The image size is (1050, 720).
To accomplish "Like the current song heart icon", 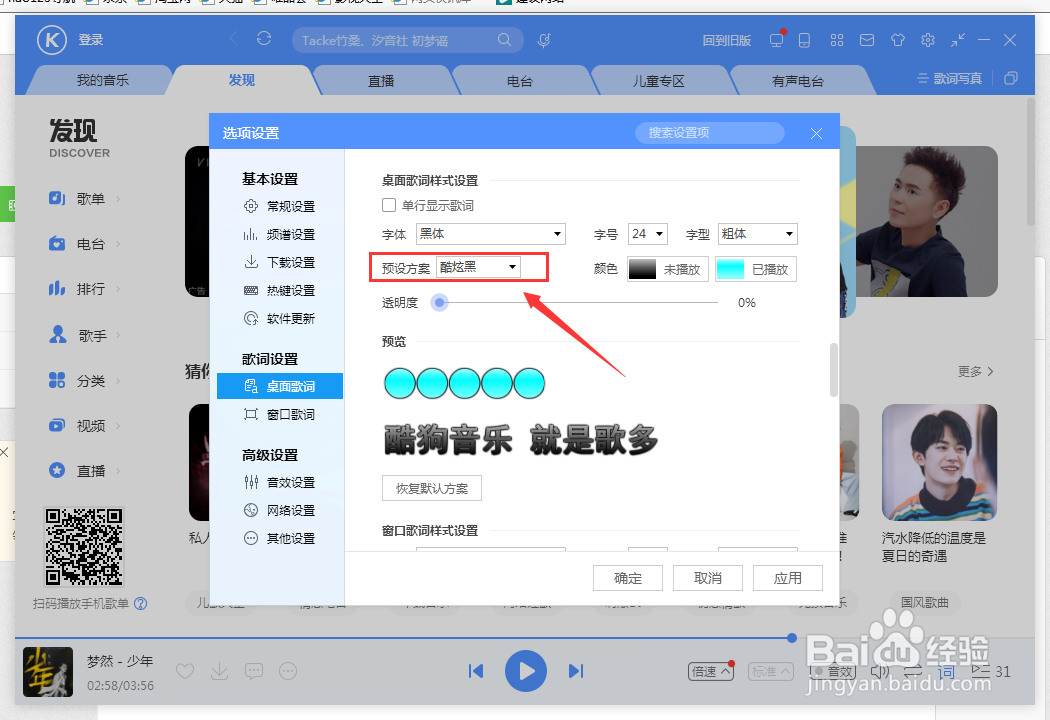I will tap(185, 670).
